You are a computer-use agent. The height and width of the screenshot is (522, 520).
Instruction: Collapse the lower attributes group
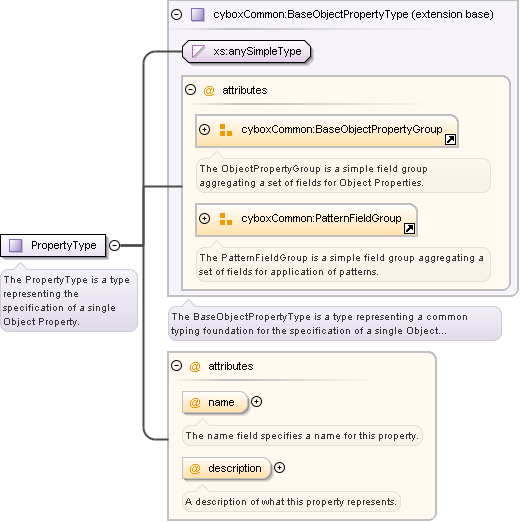click(x=176, y=366)
